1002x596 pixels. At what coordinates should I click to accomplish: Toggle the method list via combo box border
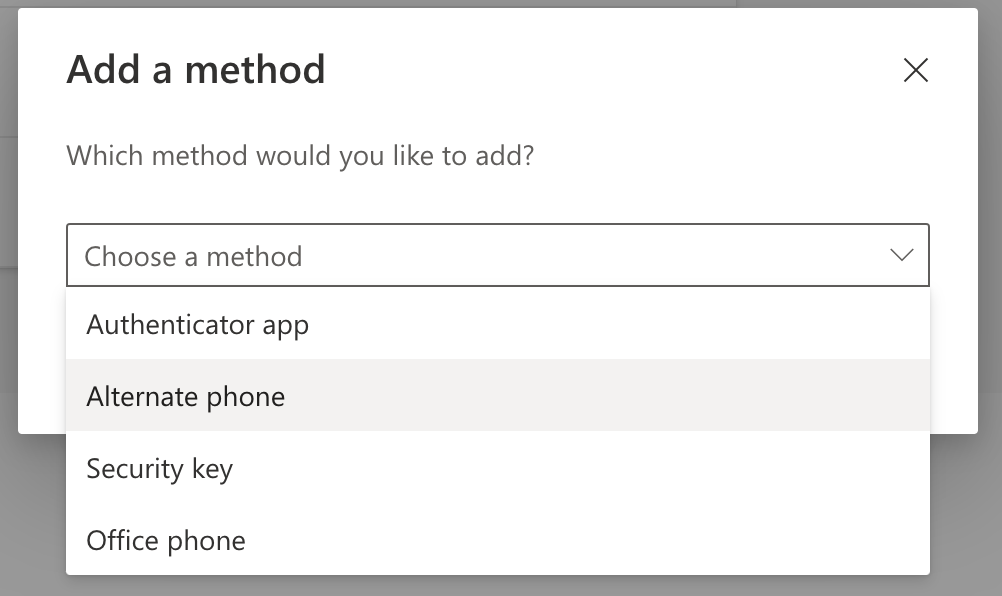tap(498, 255)
